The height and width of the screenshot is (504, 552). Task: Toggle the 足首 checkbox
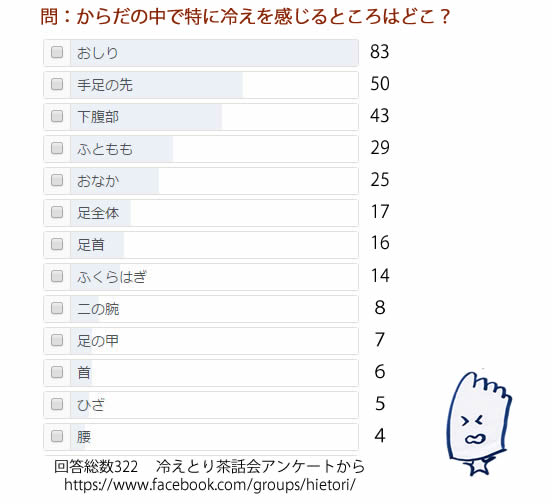57,244
